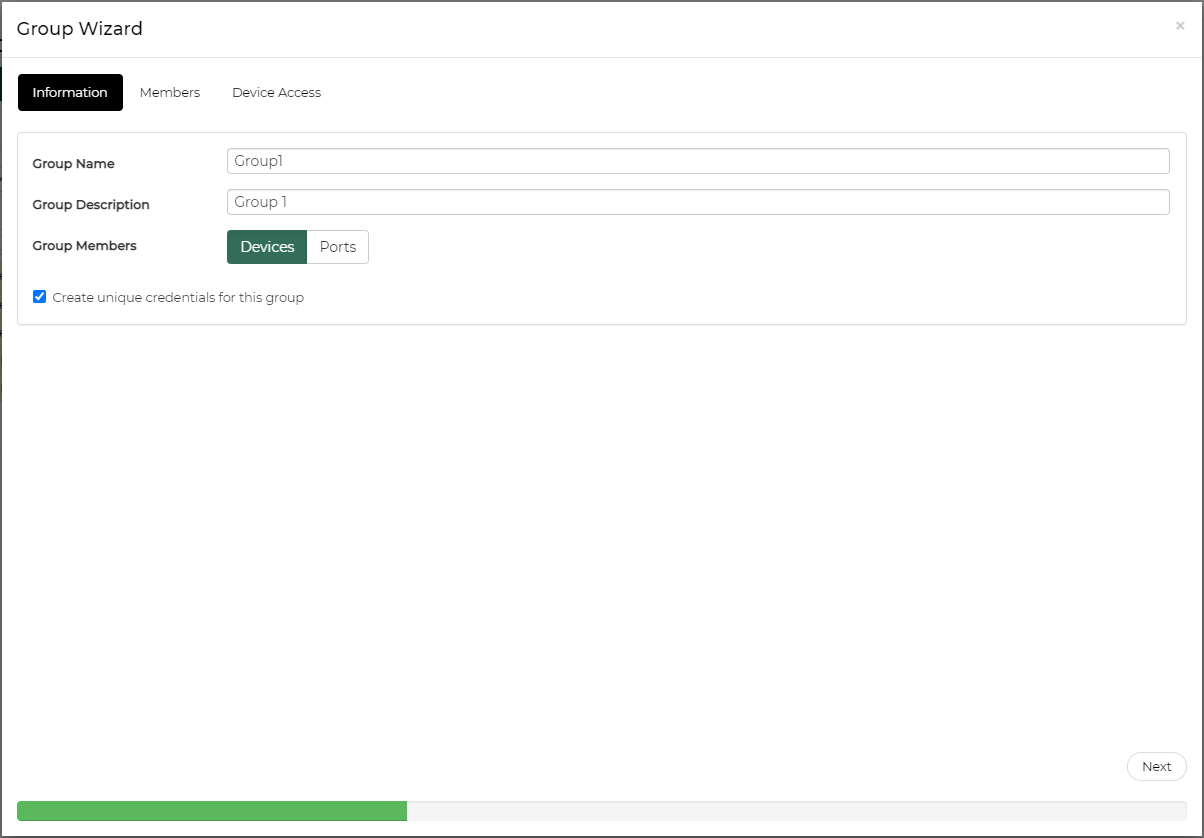Open the Members tab
Viewport: 1204px width, 838px height.
[x=170, y=92]
